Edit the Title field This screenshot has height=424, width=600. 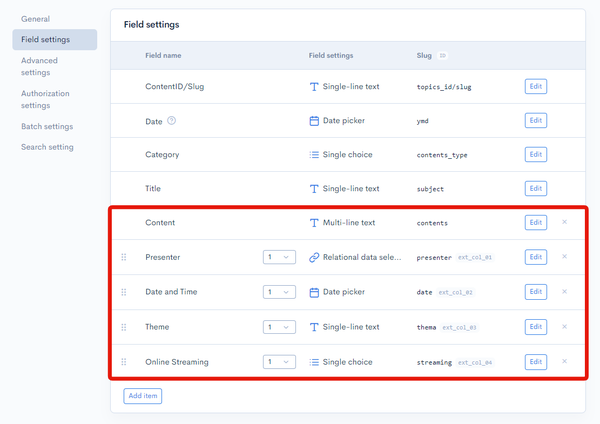click(x=536, y=188)
